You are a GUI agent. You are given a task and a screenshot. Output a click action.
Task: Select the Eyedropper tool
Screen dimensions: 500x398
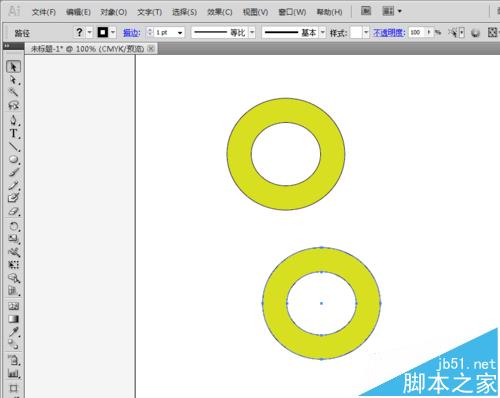click(x=13, y=332)
